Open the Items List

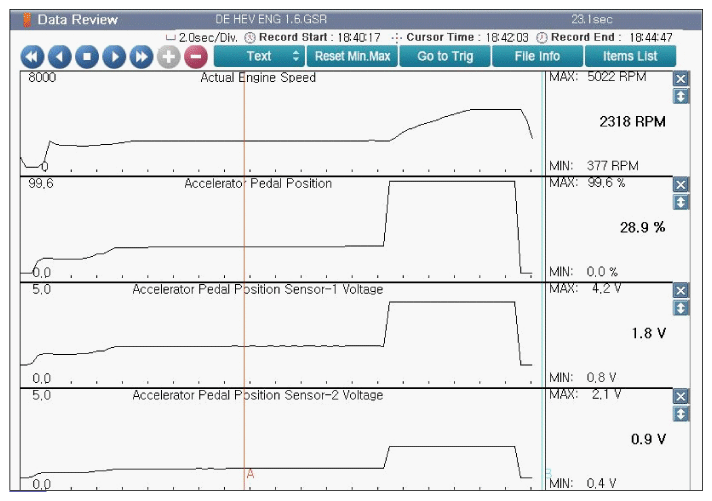pyautogui.click(x=630, y=56)
